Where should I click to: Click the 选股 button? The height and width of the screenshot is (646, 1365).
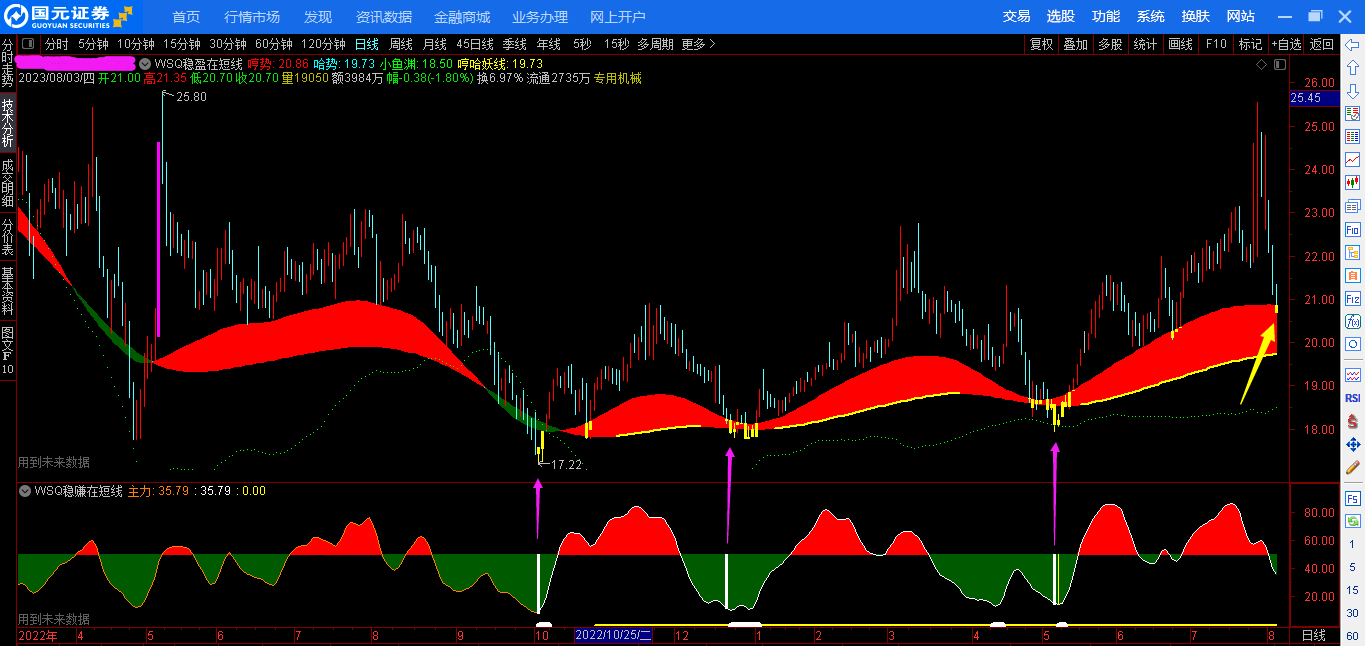pyautogui.click(x=1061, y=16)
